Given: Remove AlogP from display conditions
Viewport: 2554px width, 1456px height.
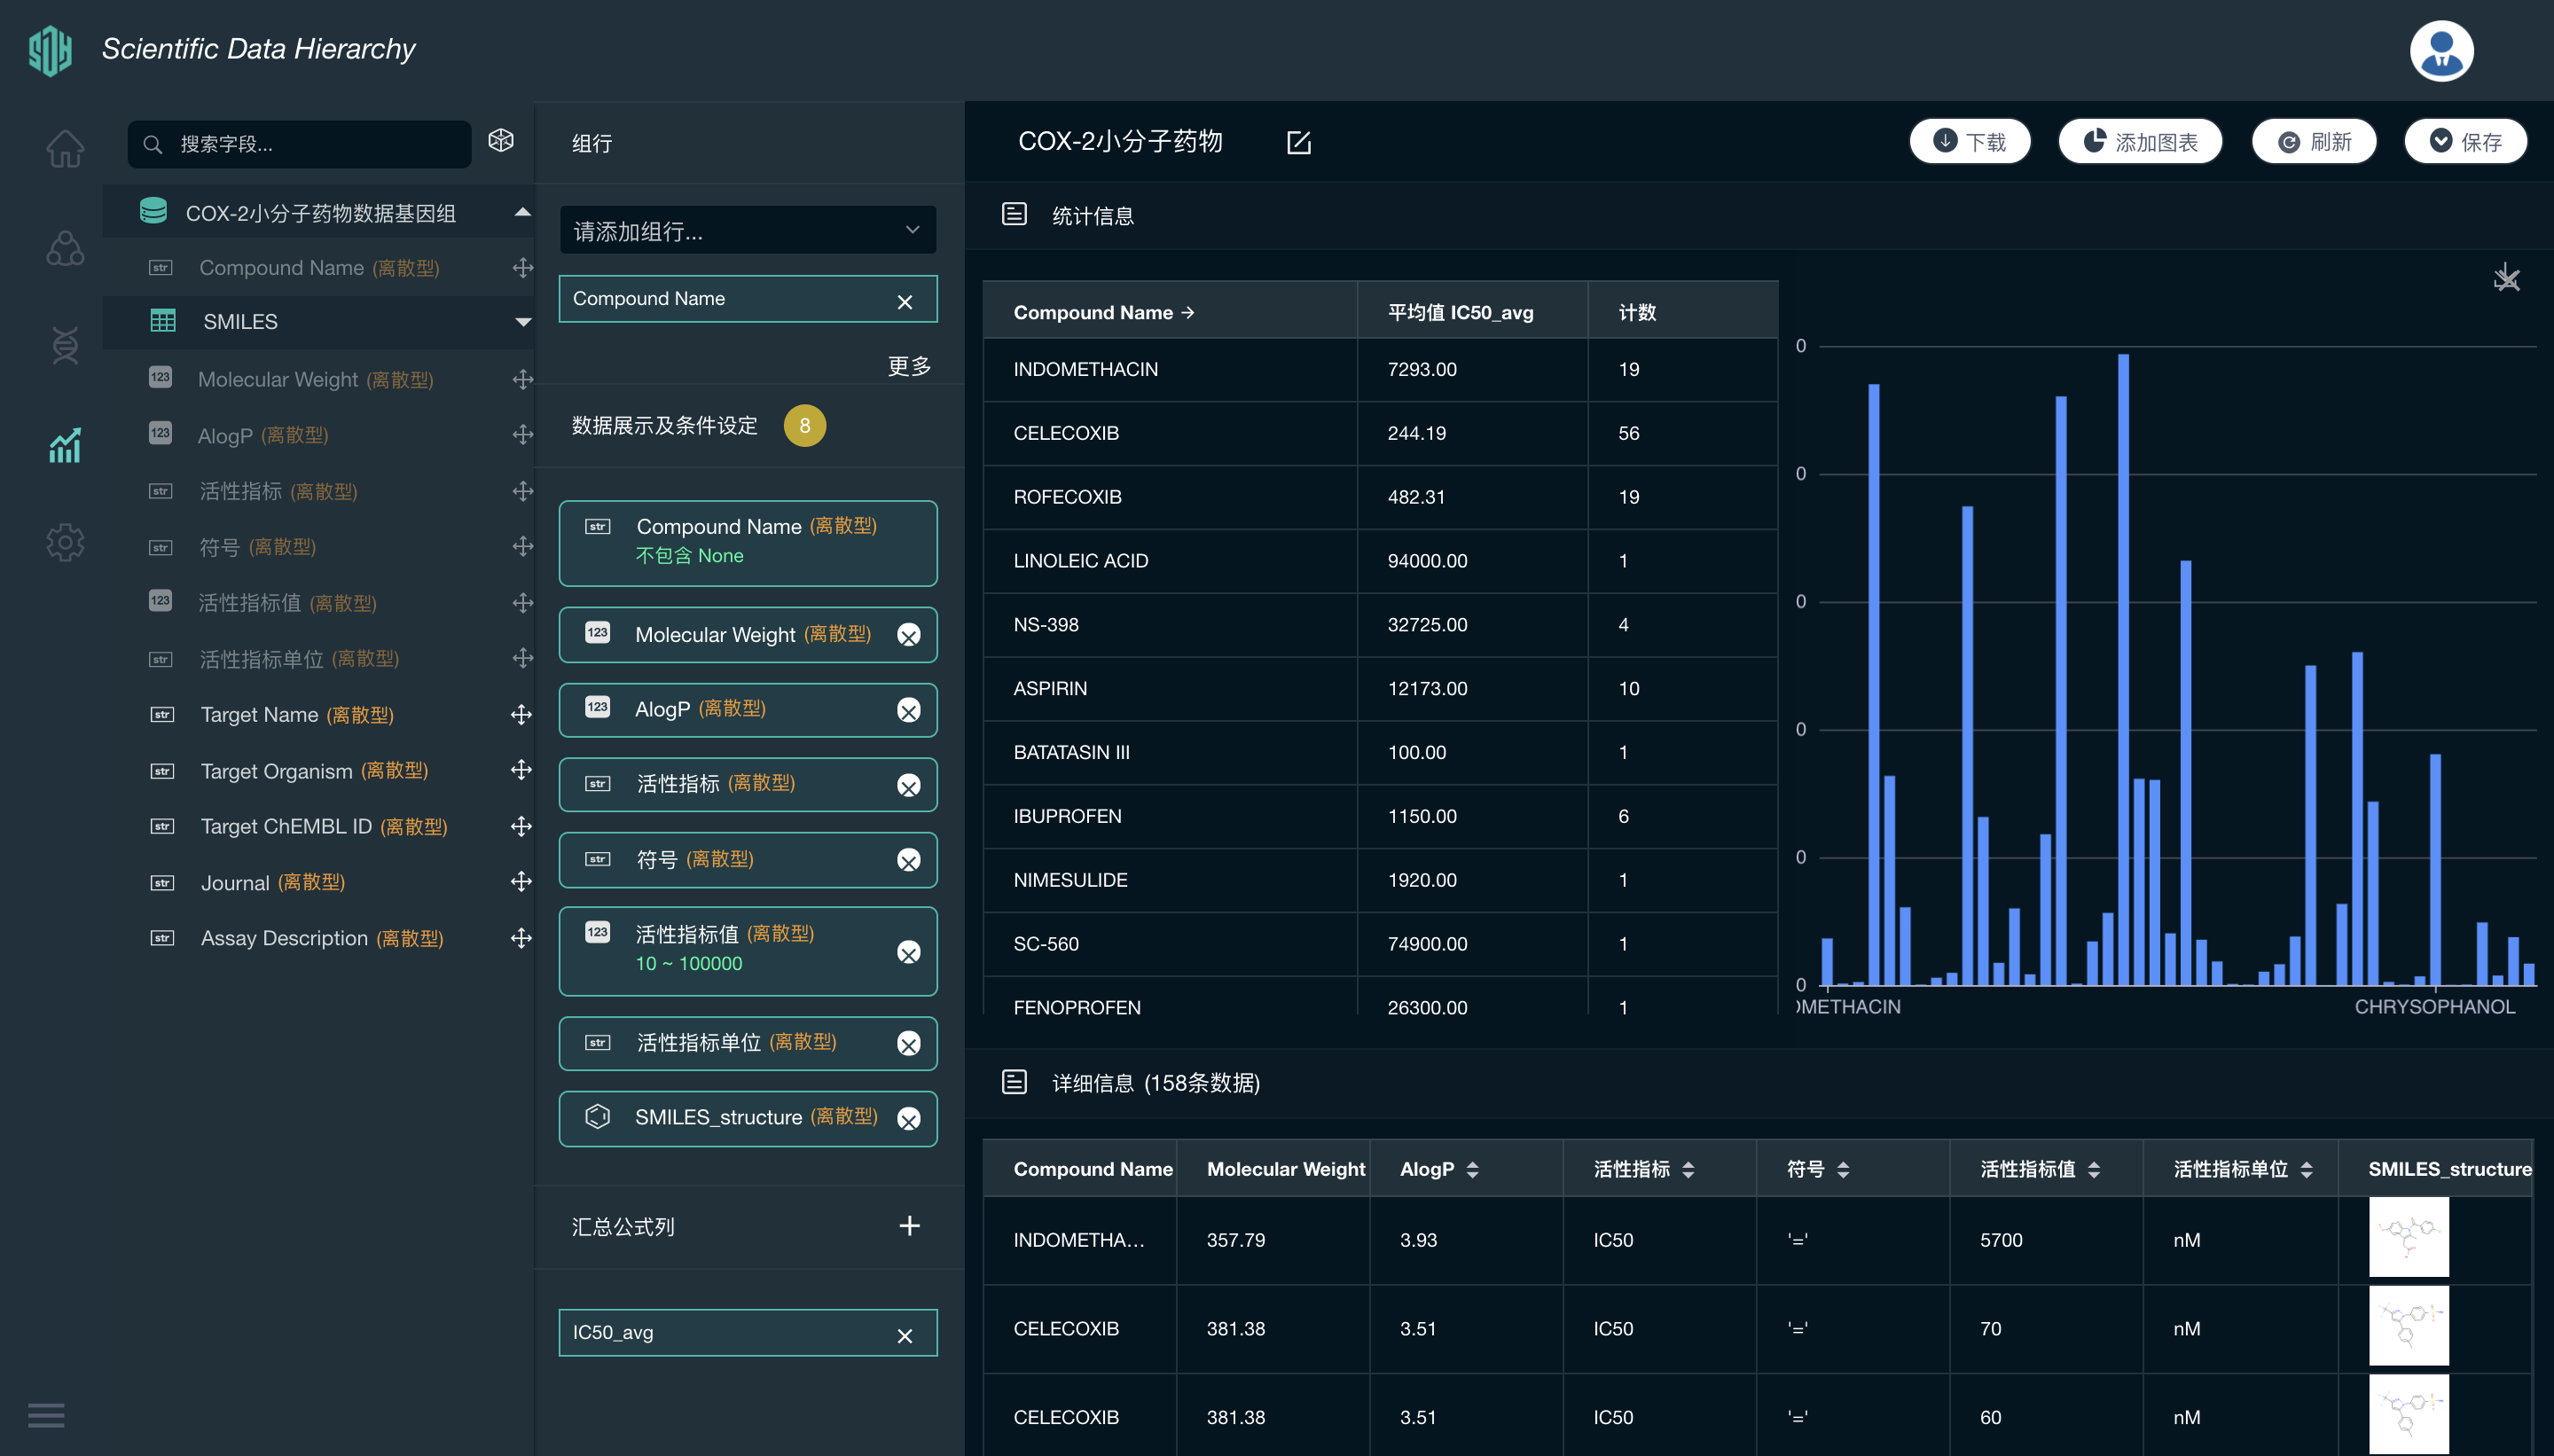Looking at the screenshot, I should click(x=908, y=710).
